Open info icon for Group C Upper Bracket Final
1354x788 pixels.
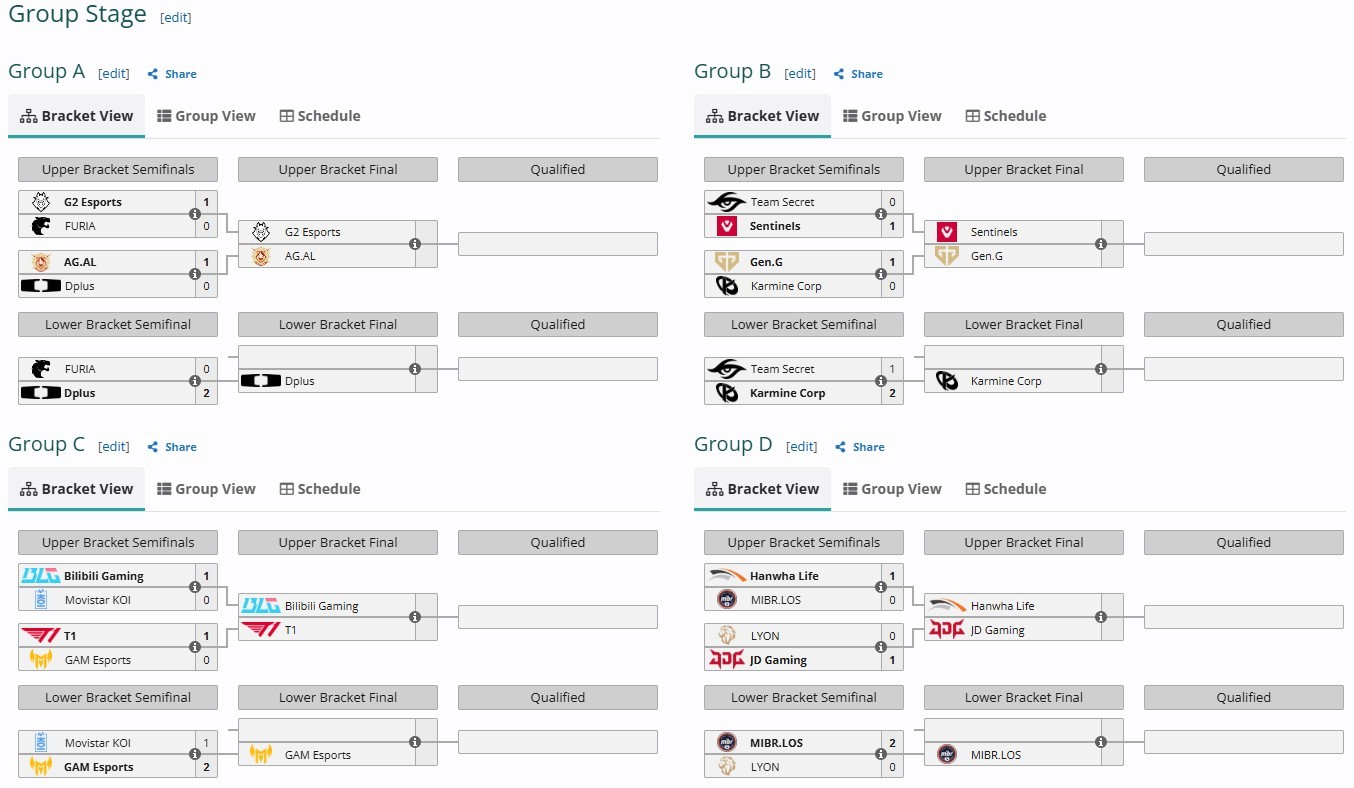click(x=415, y=618)
